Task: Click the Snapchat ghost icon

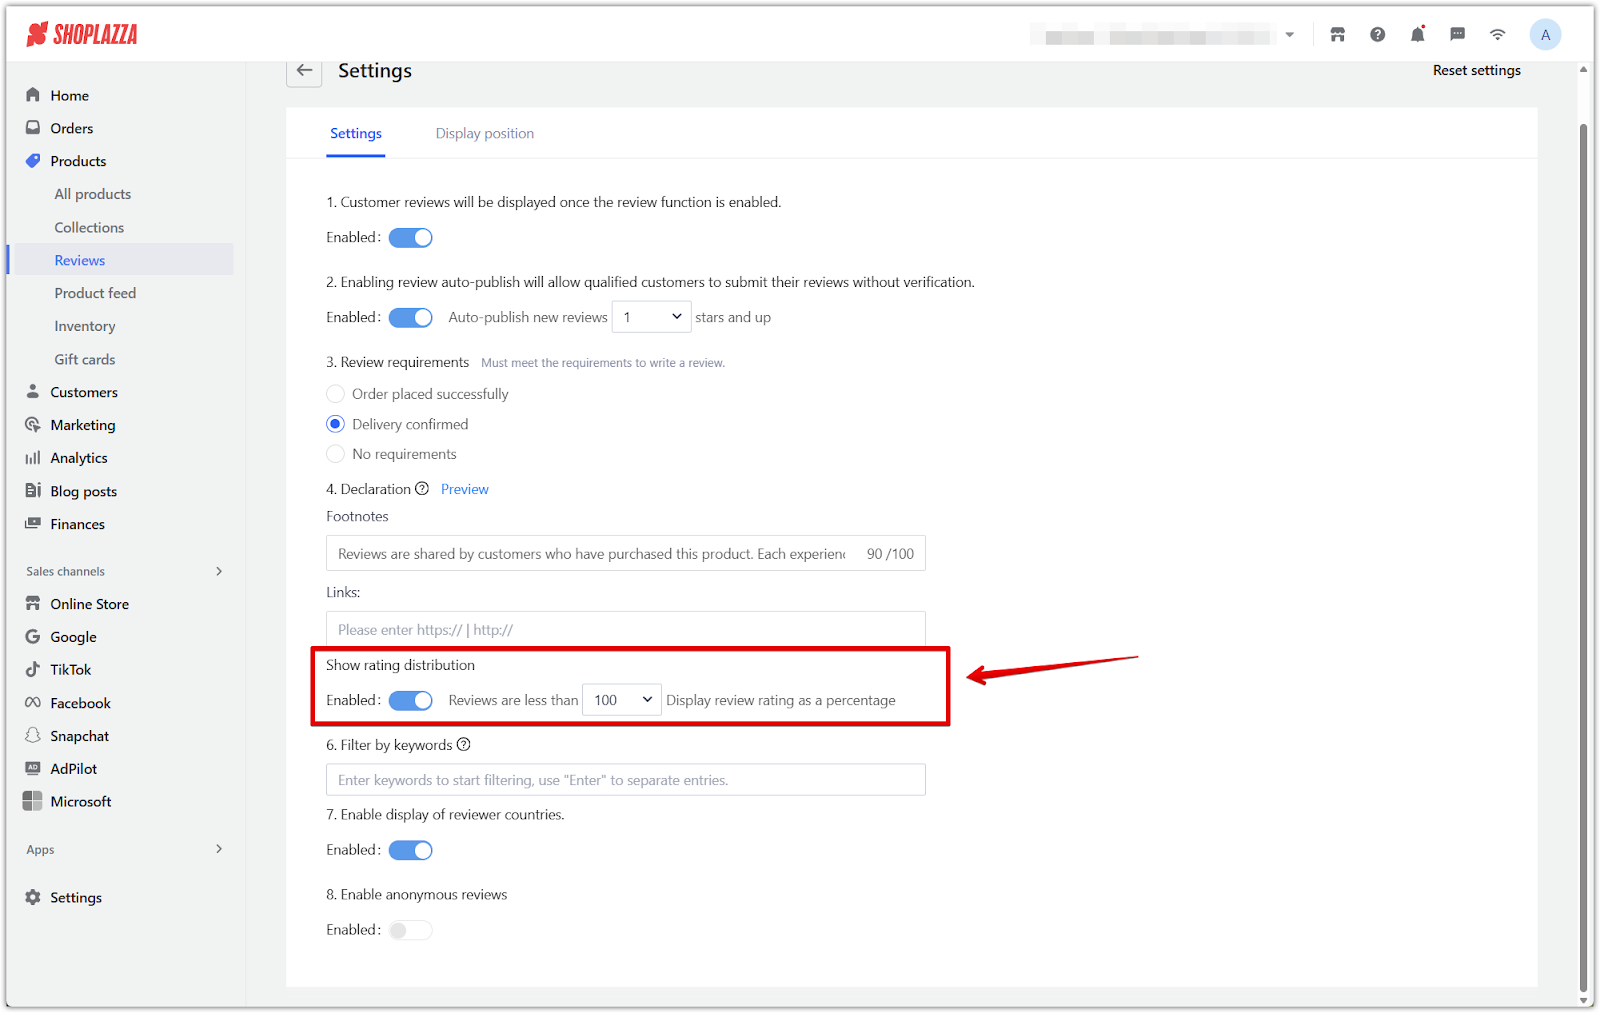Action: click(33, 736)
